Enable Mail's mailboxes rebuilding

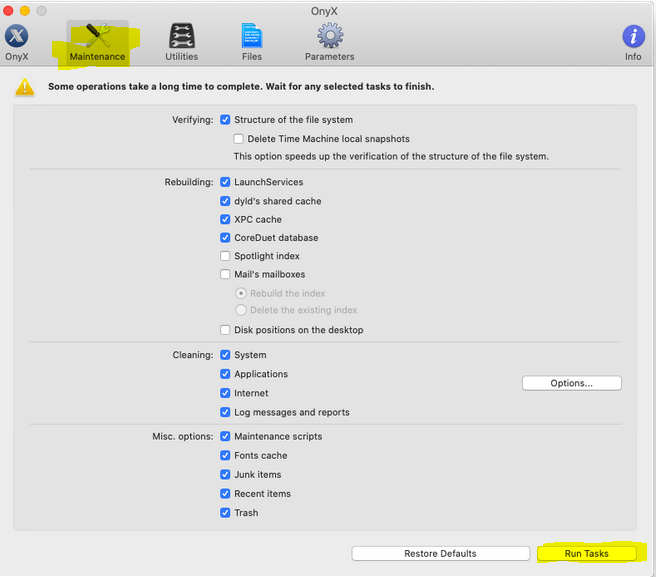pos(225,274)
